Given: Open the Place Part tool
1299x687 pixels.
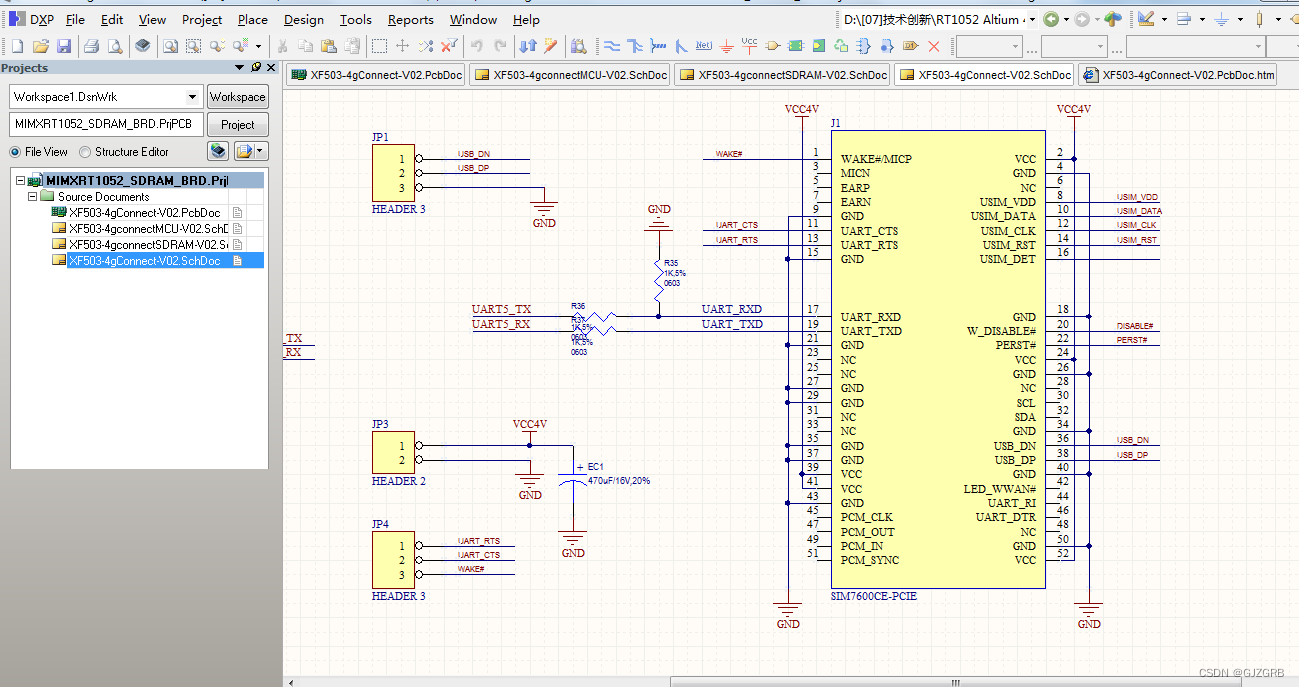Looking at the screenshot, I should (771, 45).
